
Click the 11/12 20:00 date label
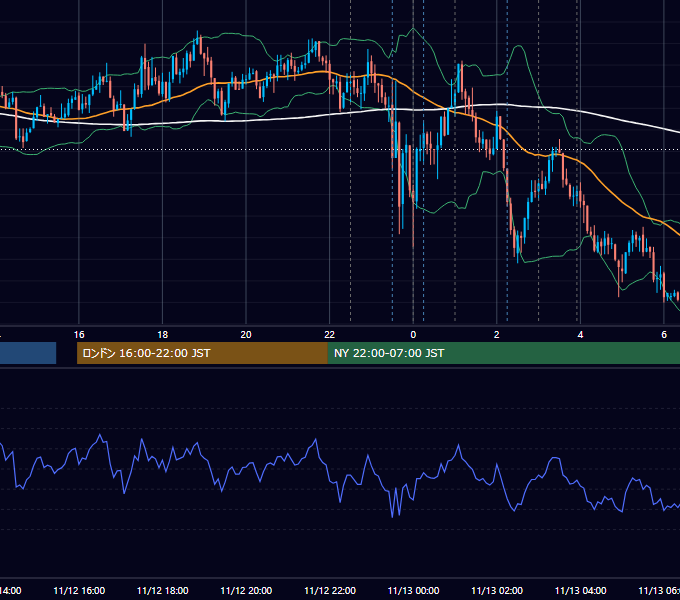click(246, 590)
